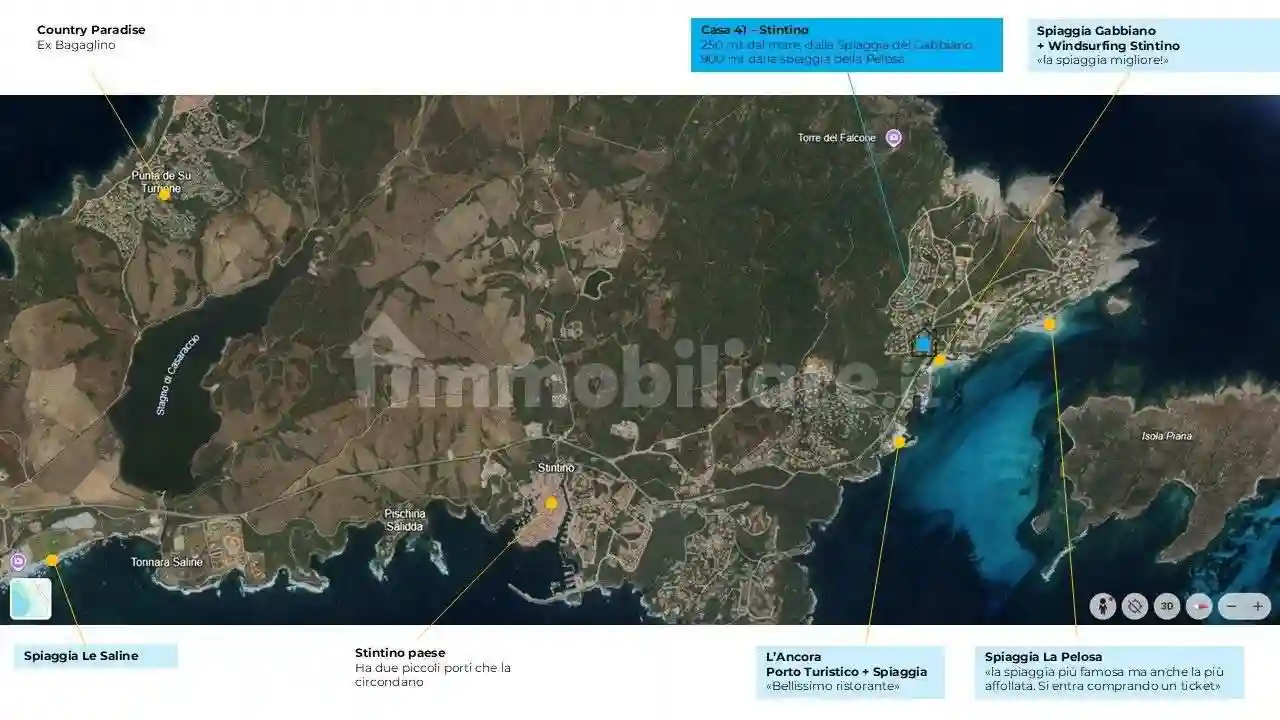The width and height of the screenshot is (1280, 720).
Task: Click the Spiaggia La Pelosa description box
Action: pyautogui.click(x=1108, y=671)
